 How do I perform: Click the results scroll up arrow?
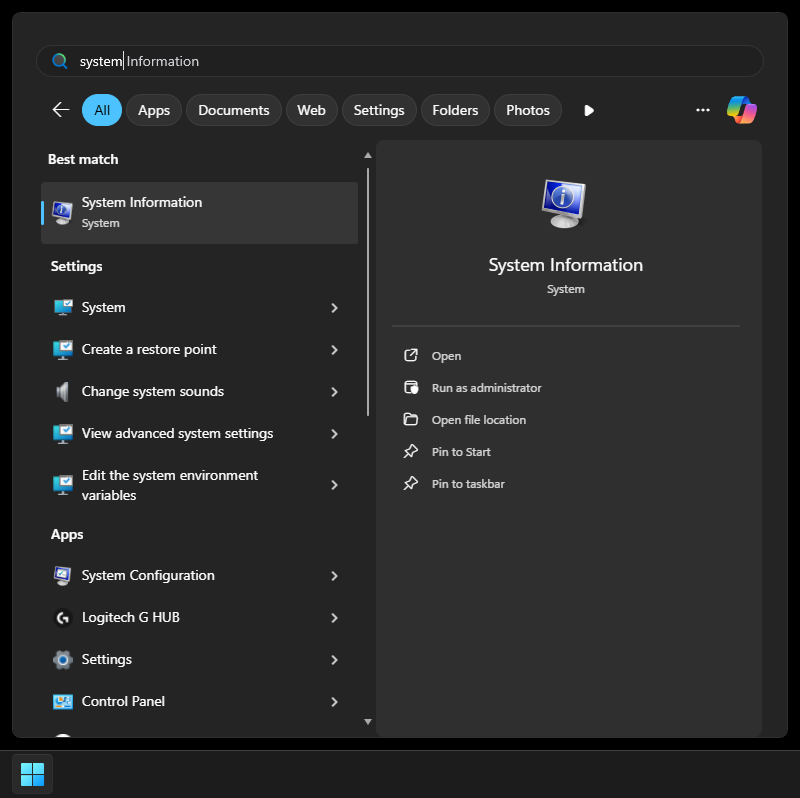367,155
